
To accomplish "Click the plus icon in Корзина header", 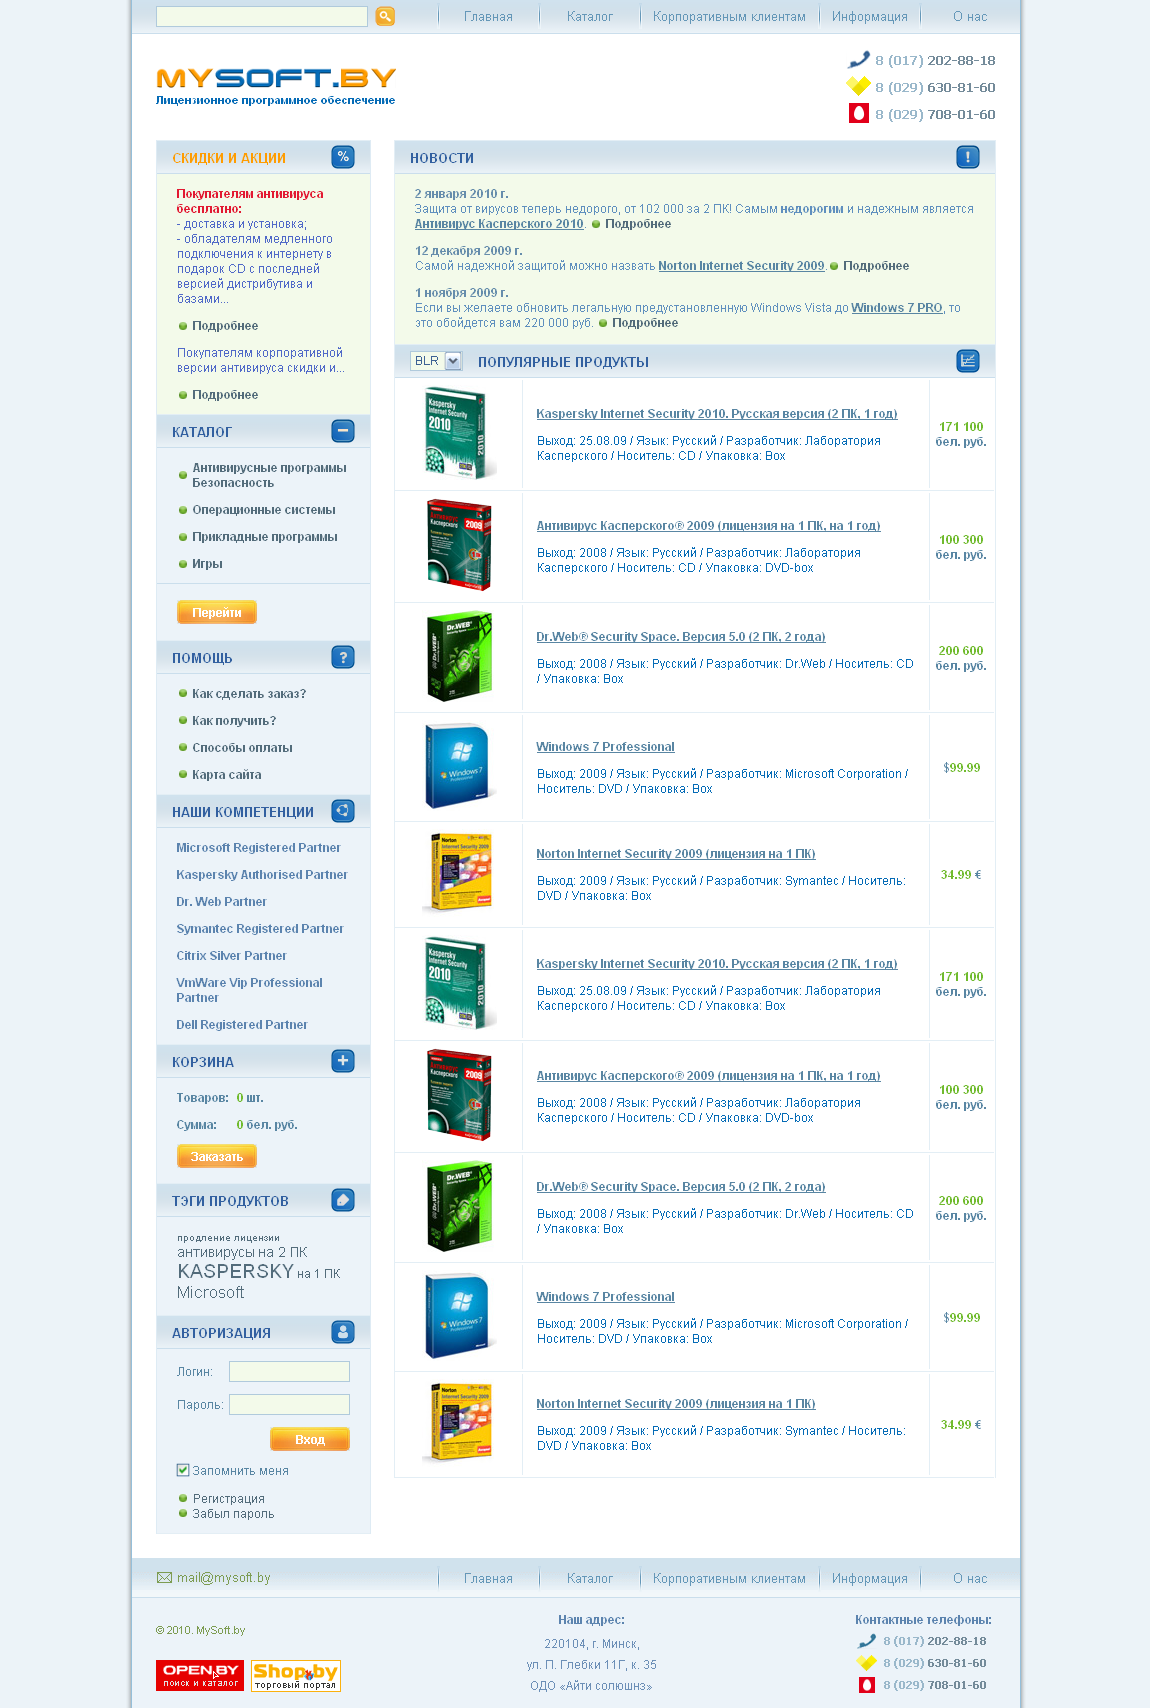I will tap(343, 1061).
